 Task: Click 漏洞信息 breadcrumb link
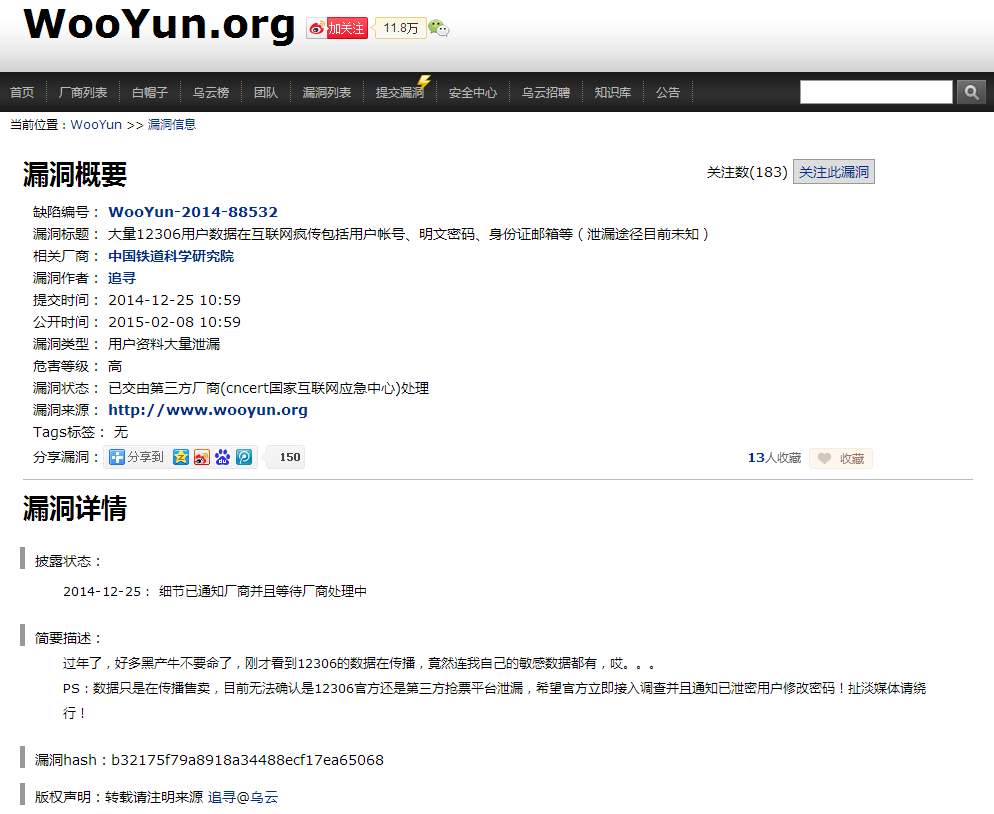(x=172, y=125)
